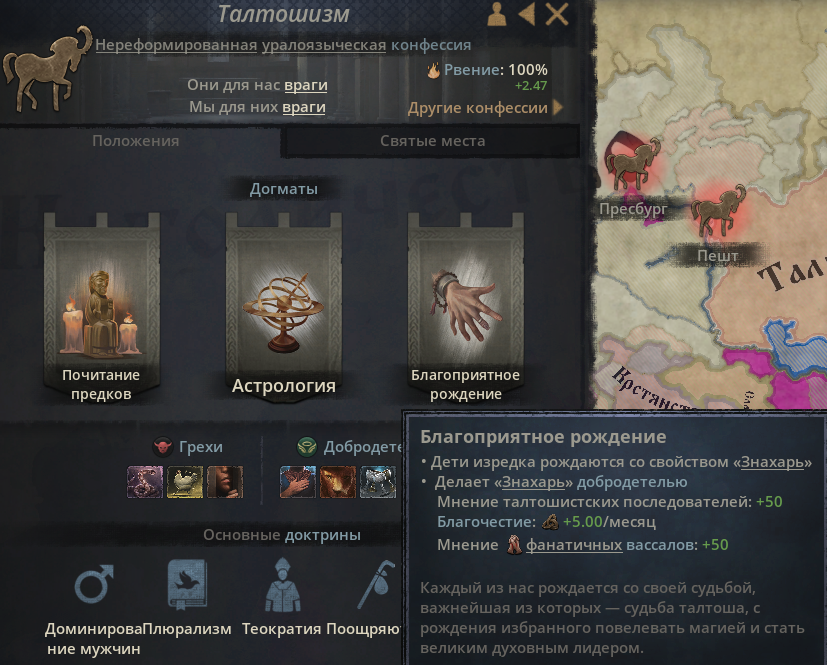Select the Астрология tenet banner

point(284,308)
